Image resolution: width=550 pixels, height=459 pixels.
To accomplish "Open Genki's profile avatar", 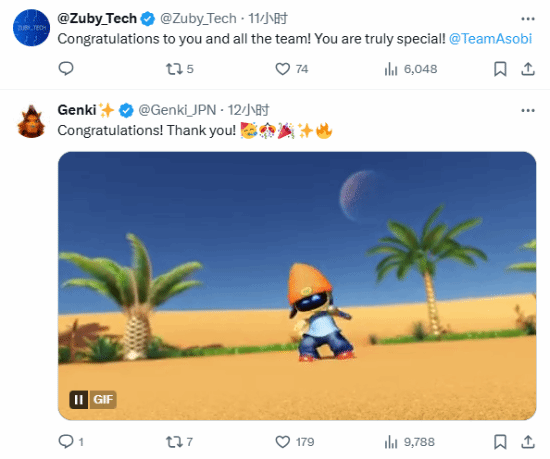I will coord(31,121).
